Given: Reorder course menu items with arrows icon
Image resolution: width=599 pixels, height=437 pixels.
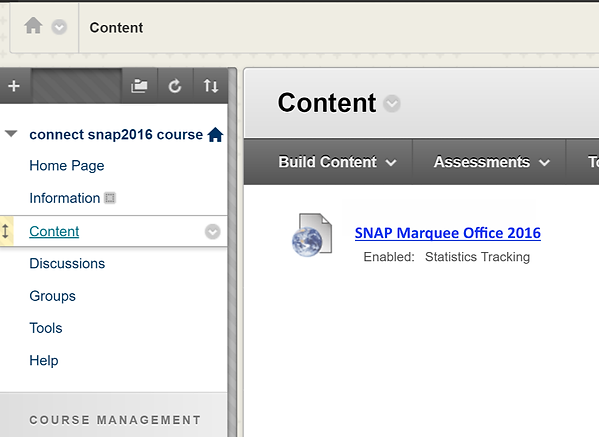Looking at the screenshot, I should pyautogui.click(x=210, y=86).
